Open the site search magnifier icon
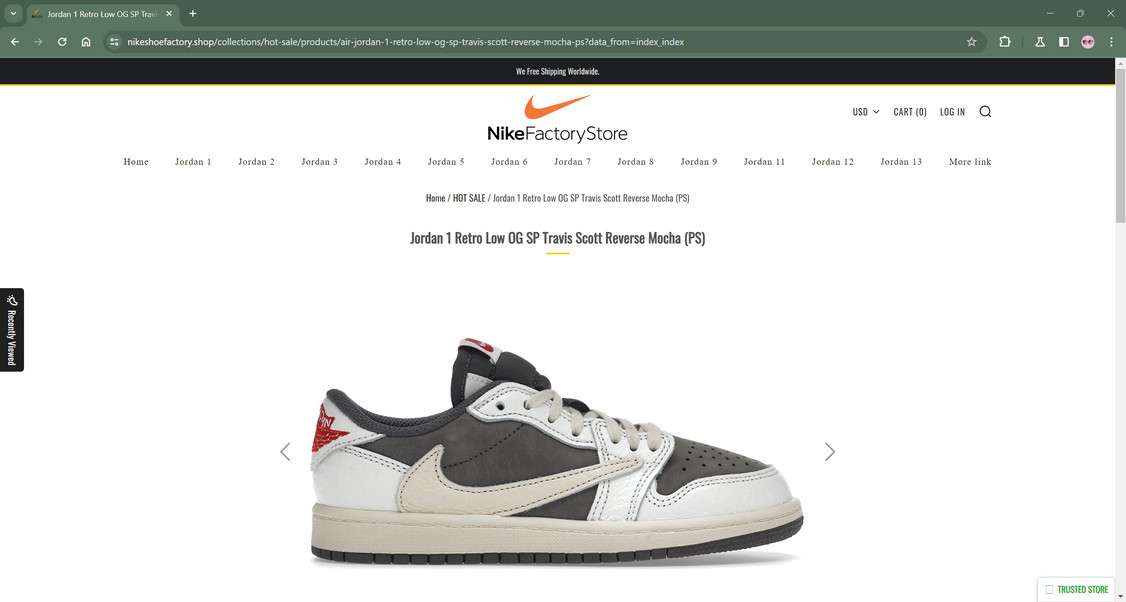The height and width of the screenshot is (602, 1126). 985,111
